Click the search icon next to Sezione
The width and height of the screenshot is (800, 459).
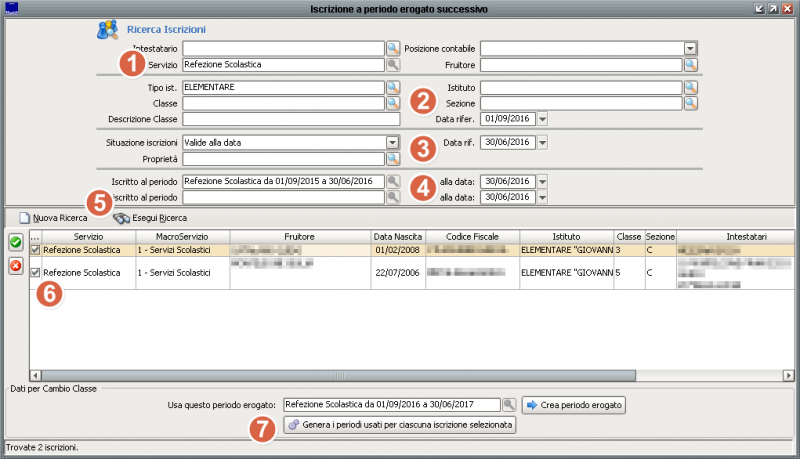pos(690,103)
